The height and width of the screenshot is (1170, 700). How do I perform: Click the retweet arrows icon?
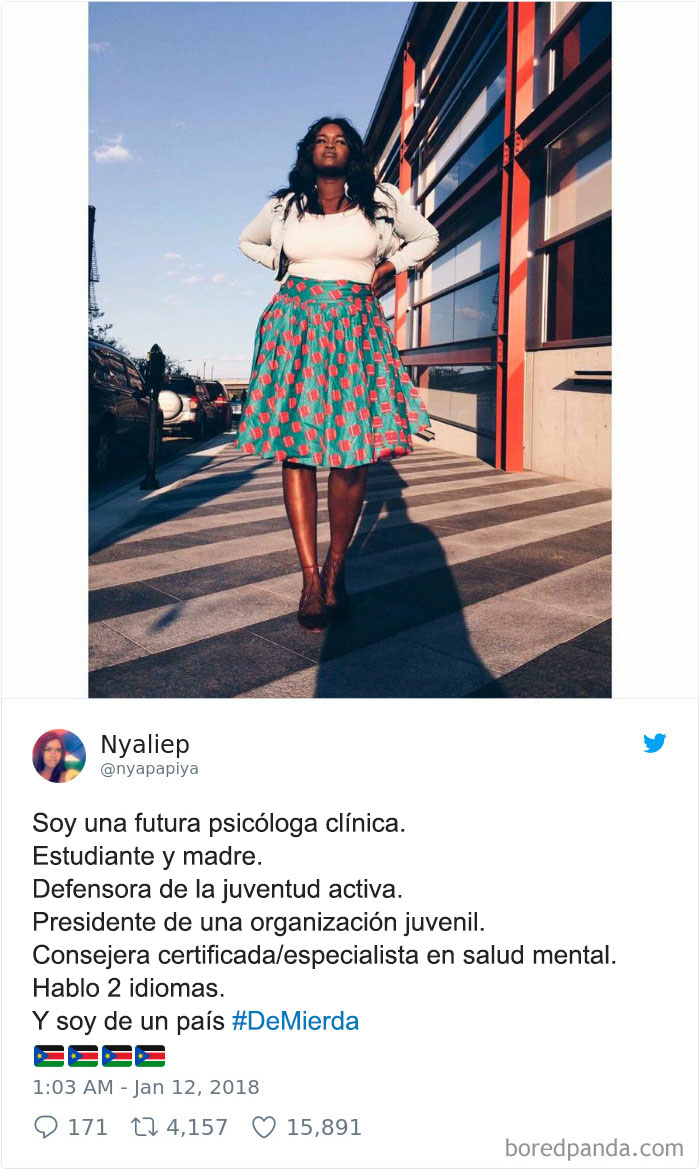143,1127
